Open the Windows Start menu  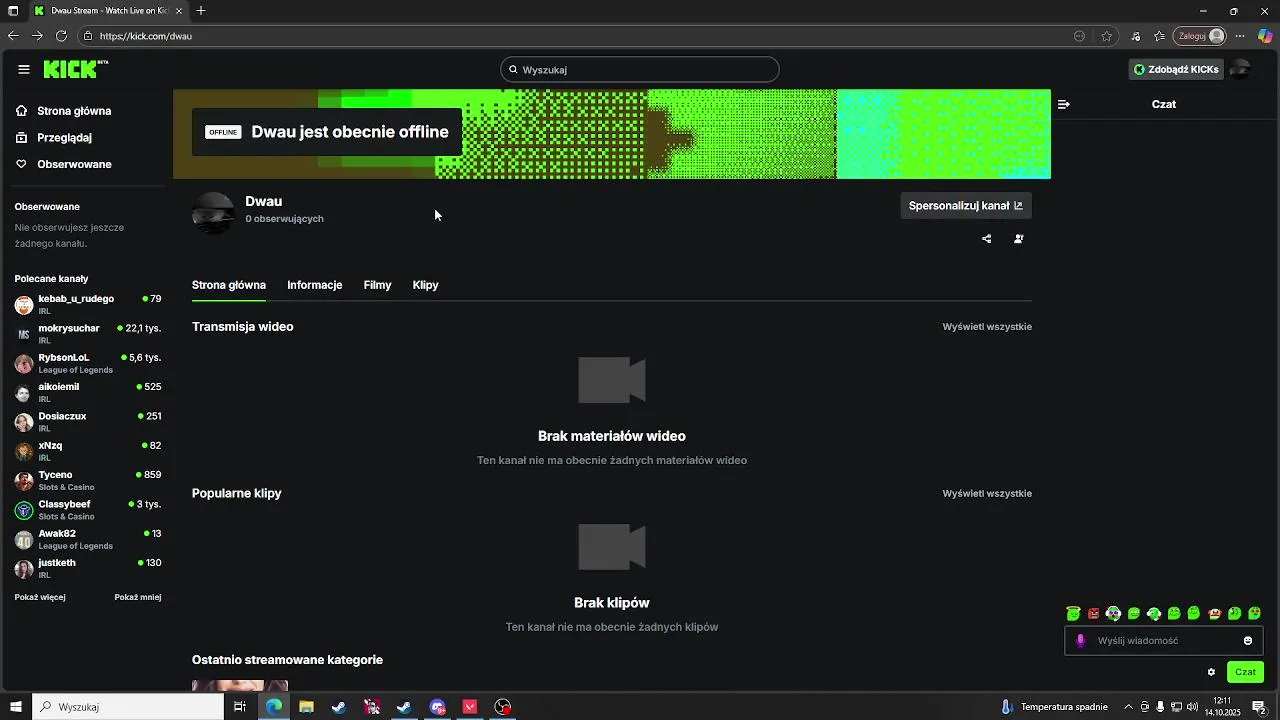[x=14, y=707]
